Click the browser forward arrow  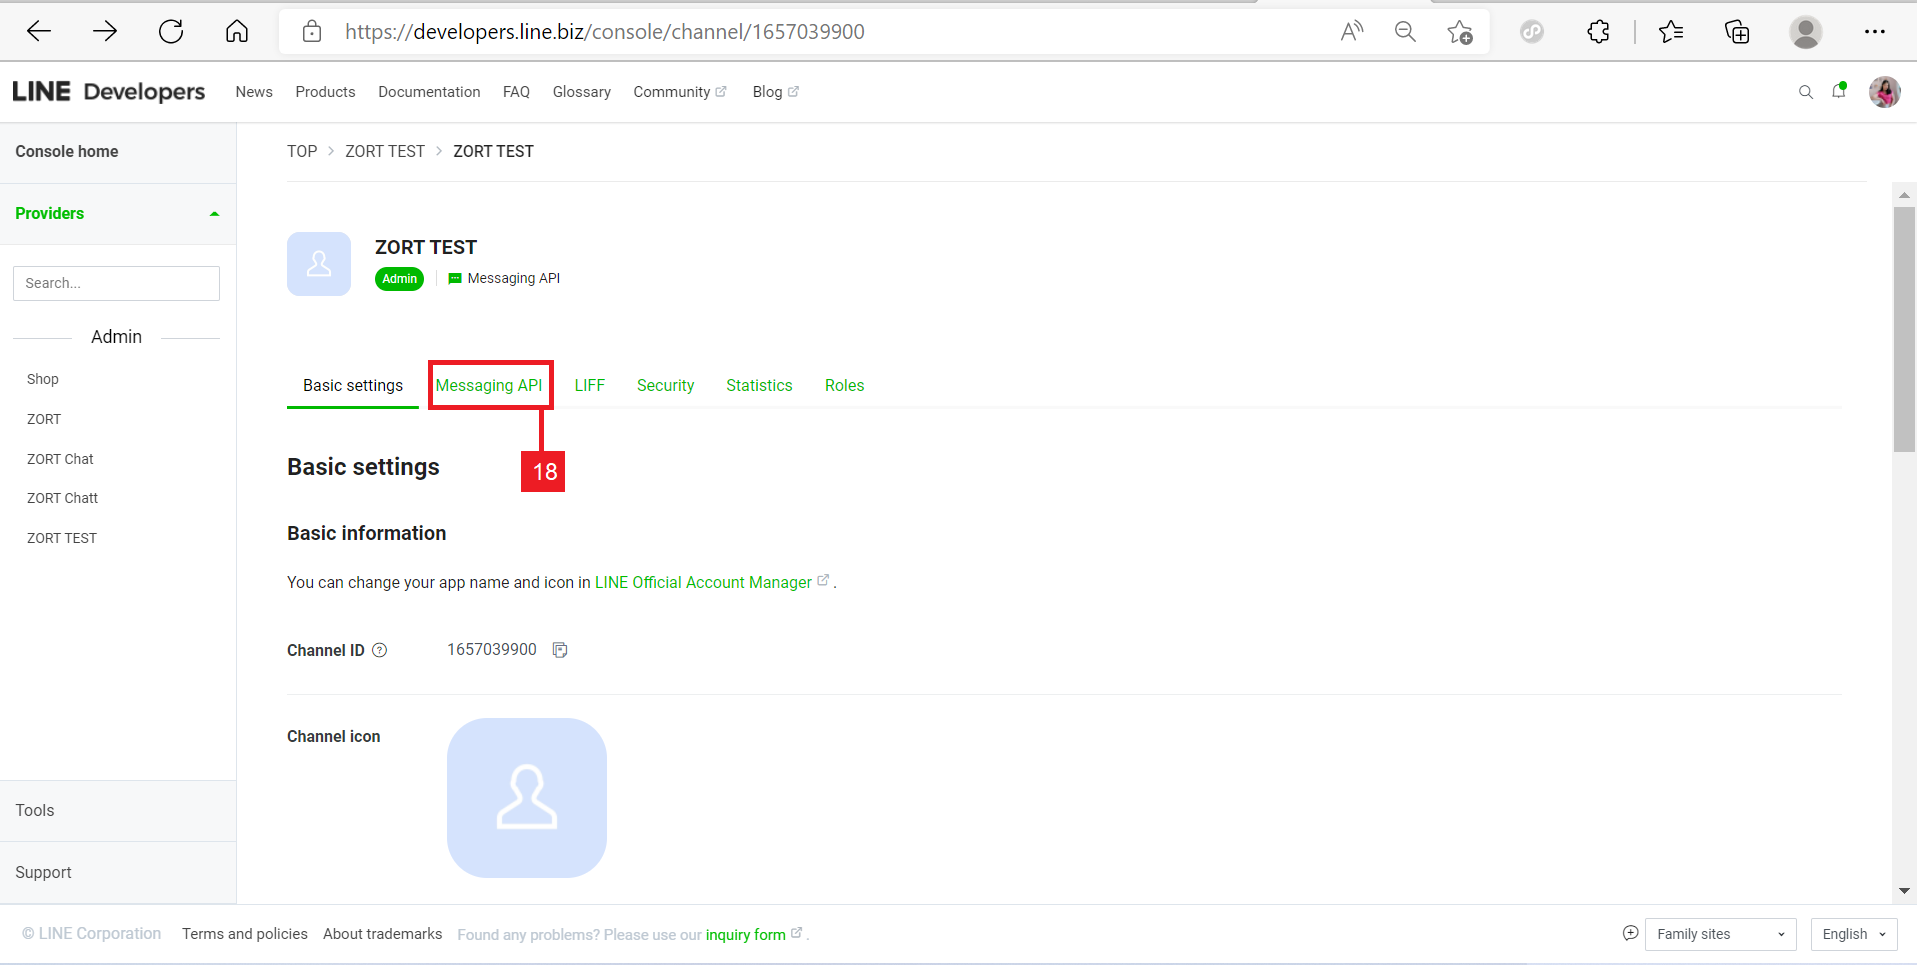(105, 32)
